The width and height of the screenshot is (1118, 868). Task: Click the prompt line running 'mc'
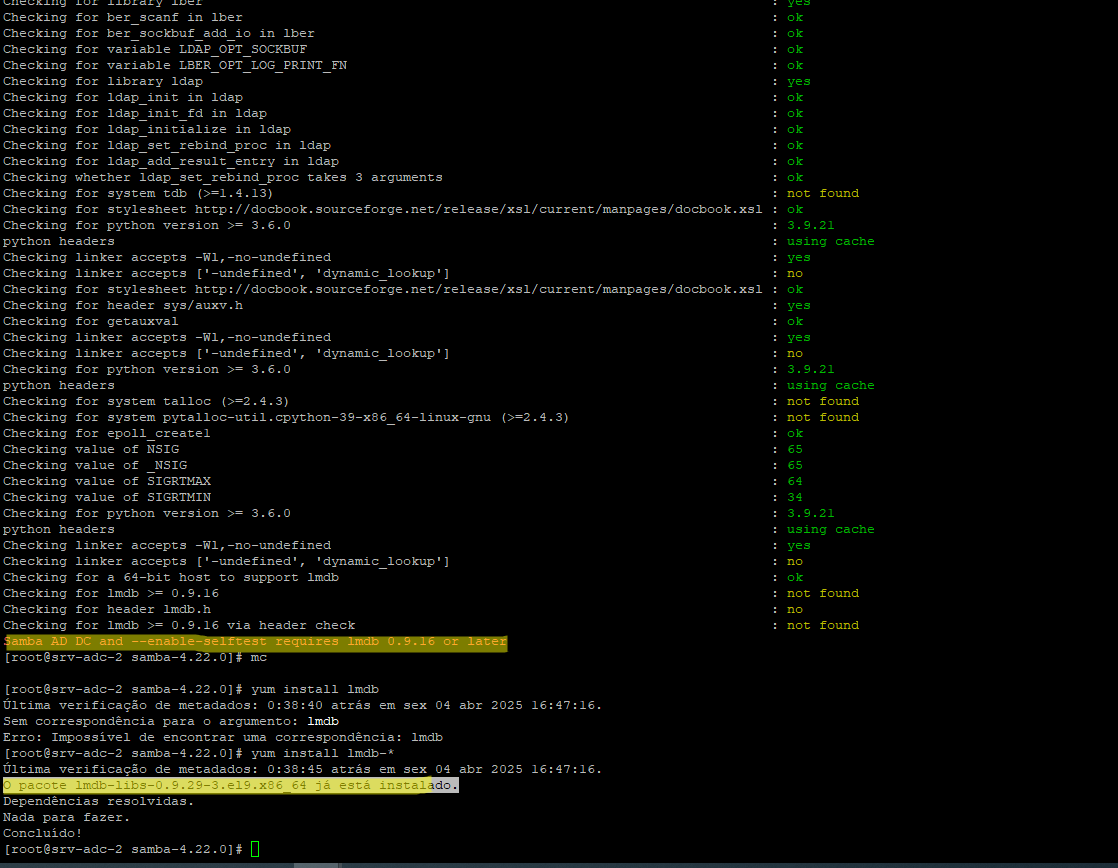tap(135, 658)
